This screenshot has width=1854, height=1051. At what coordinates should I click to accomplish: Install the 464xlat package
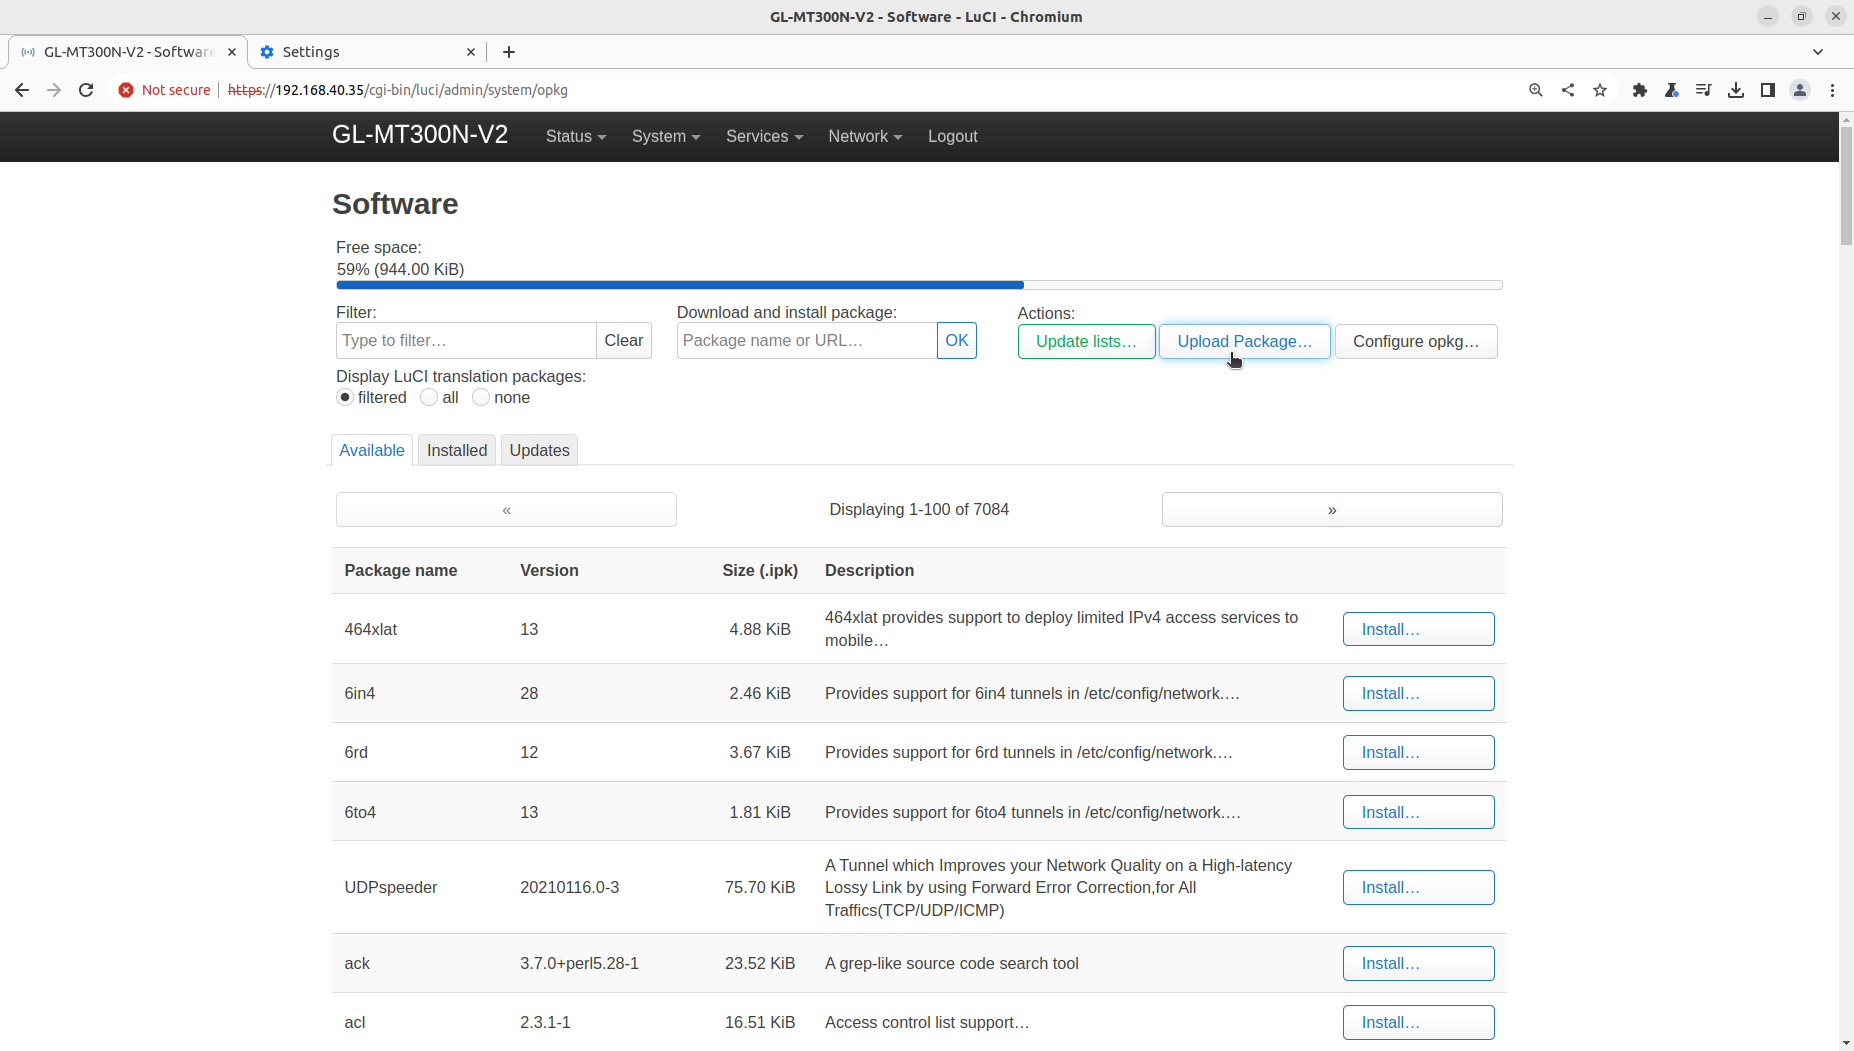click(x=1418, y=629)
